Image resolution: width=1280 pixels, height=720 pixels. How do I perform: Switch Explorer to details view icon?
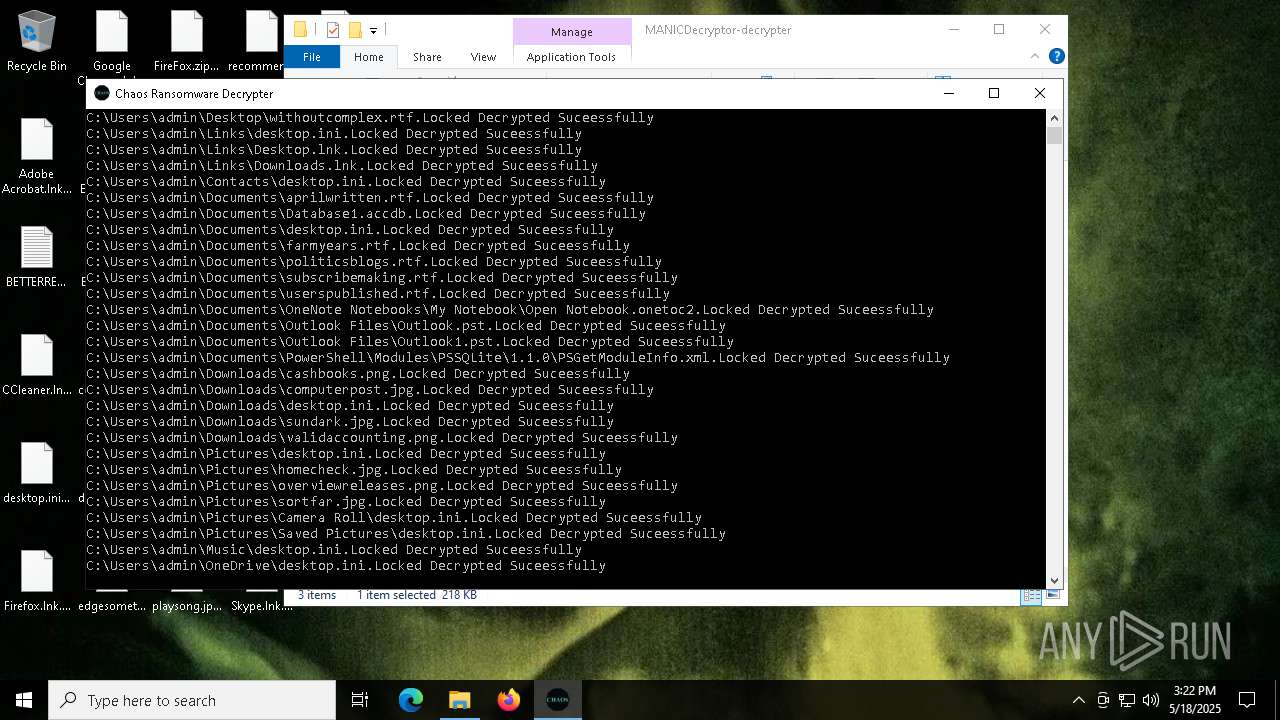coord(1030,595)
